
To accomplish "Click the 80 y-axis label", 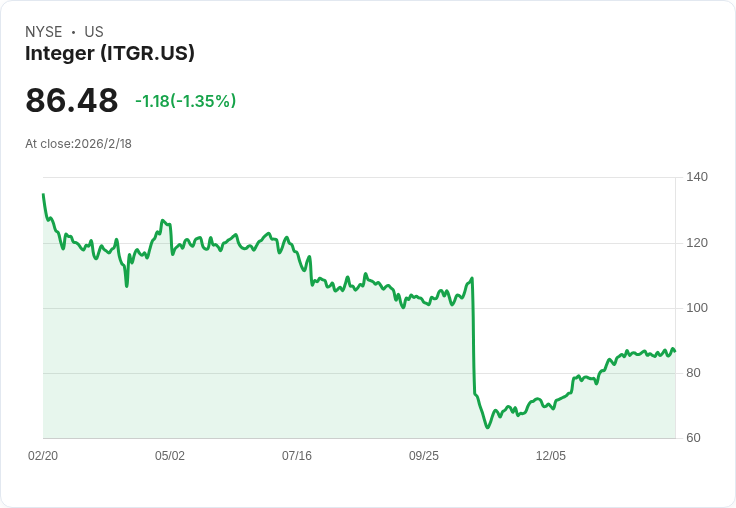I will (x=693, y=373).
